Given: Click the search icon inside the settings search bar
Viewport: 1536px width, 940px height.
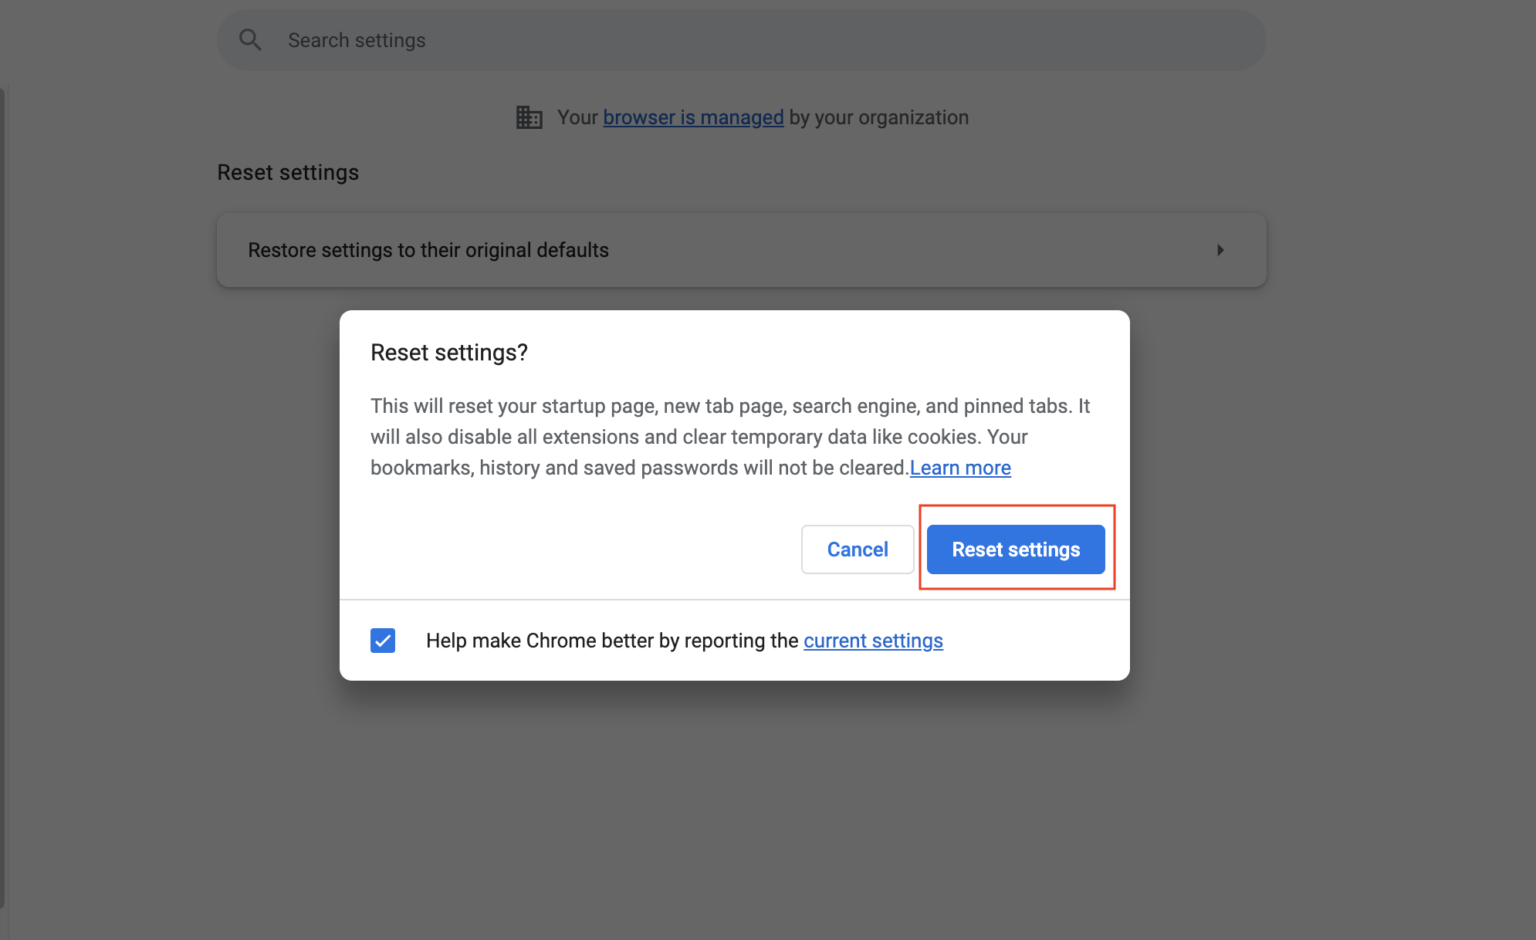Looking at the screenshot, I should pos(250,40).
